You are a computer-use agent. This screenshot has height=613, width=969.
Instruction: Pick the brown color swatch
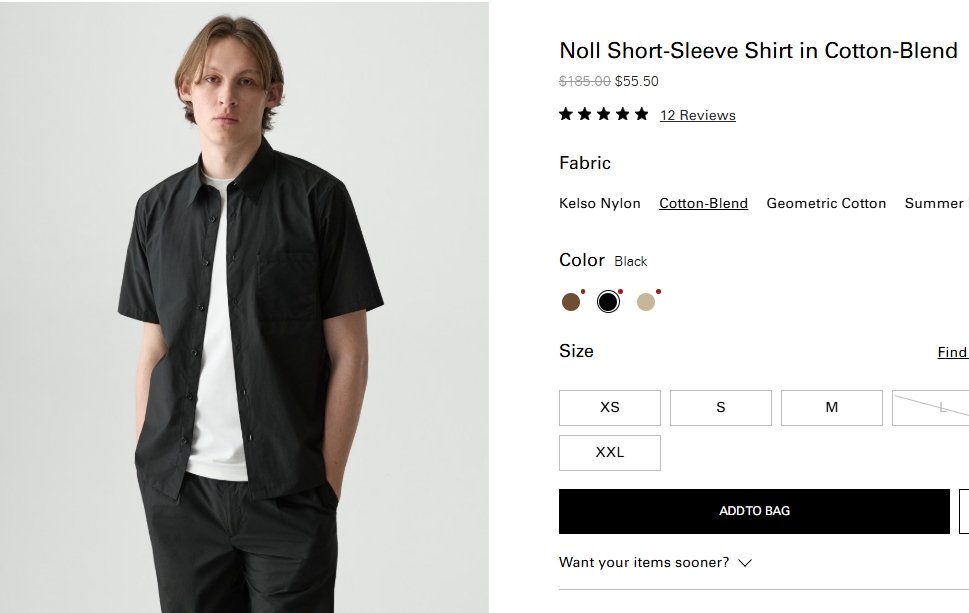click(x=571, y=302)
